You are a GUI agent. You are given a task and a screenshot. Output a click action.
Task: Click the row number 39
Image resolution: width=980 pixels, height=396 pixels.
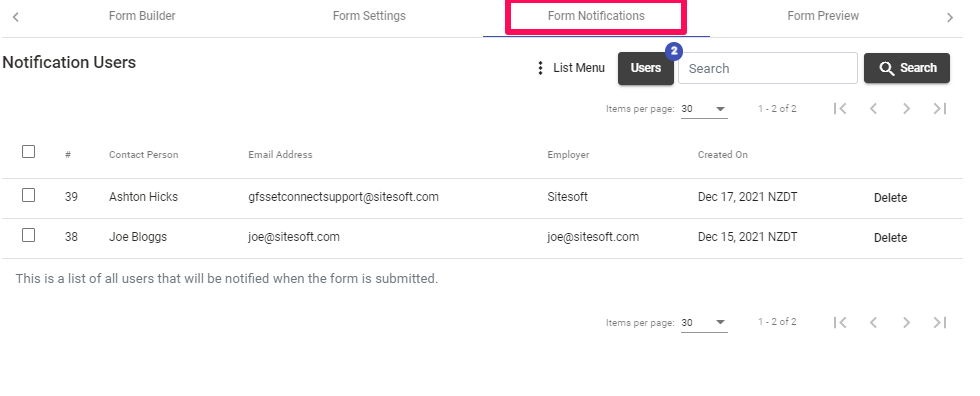tap(71, 197)
